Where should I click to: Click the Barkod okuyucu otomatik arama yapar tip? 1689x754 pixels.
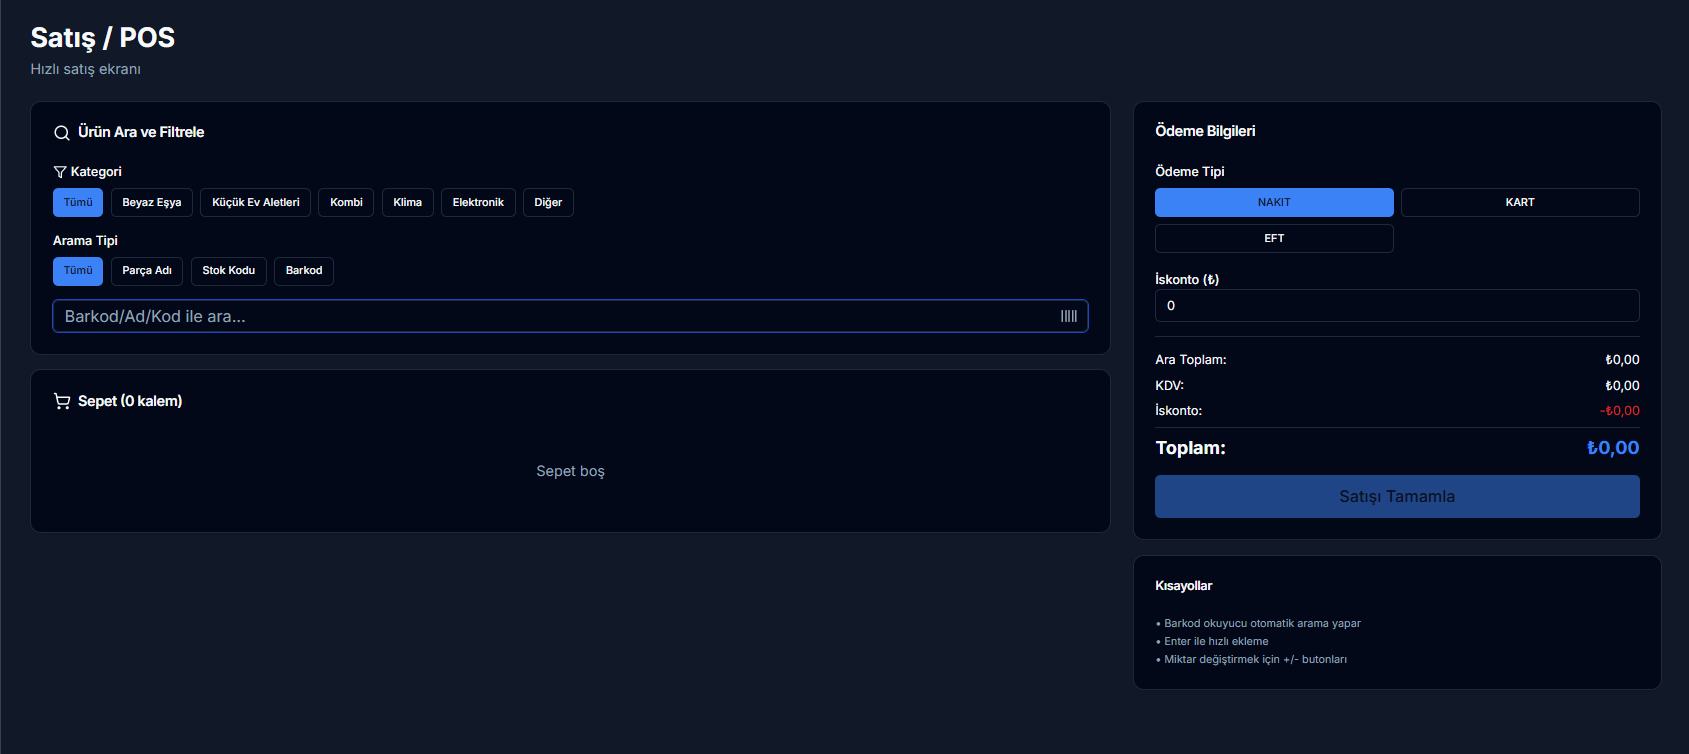click(x=1262, y=623)
